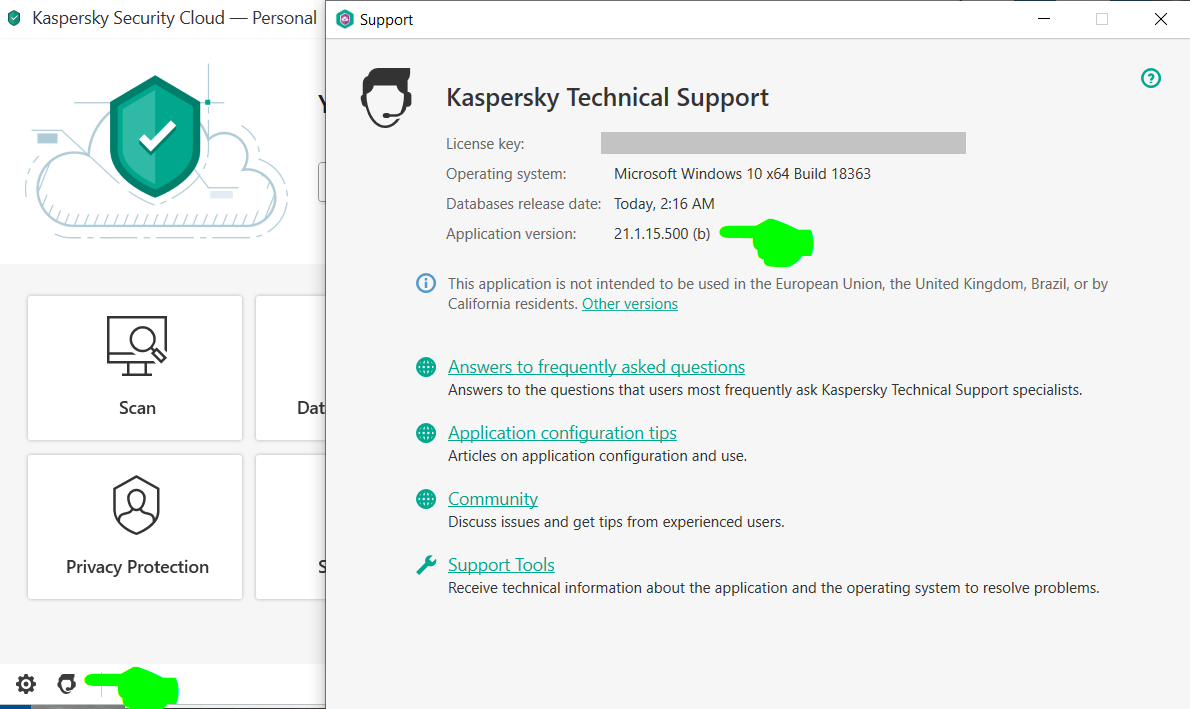Viewport: 1190px width, 709px height.
Task: Click the wrench icon beside Support Tools
Action: (426, 565)
